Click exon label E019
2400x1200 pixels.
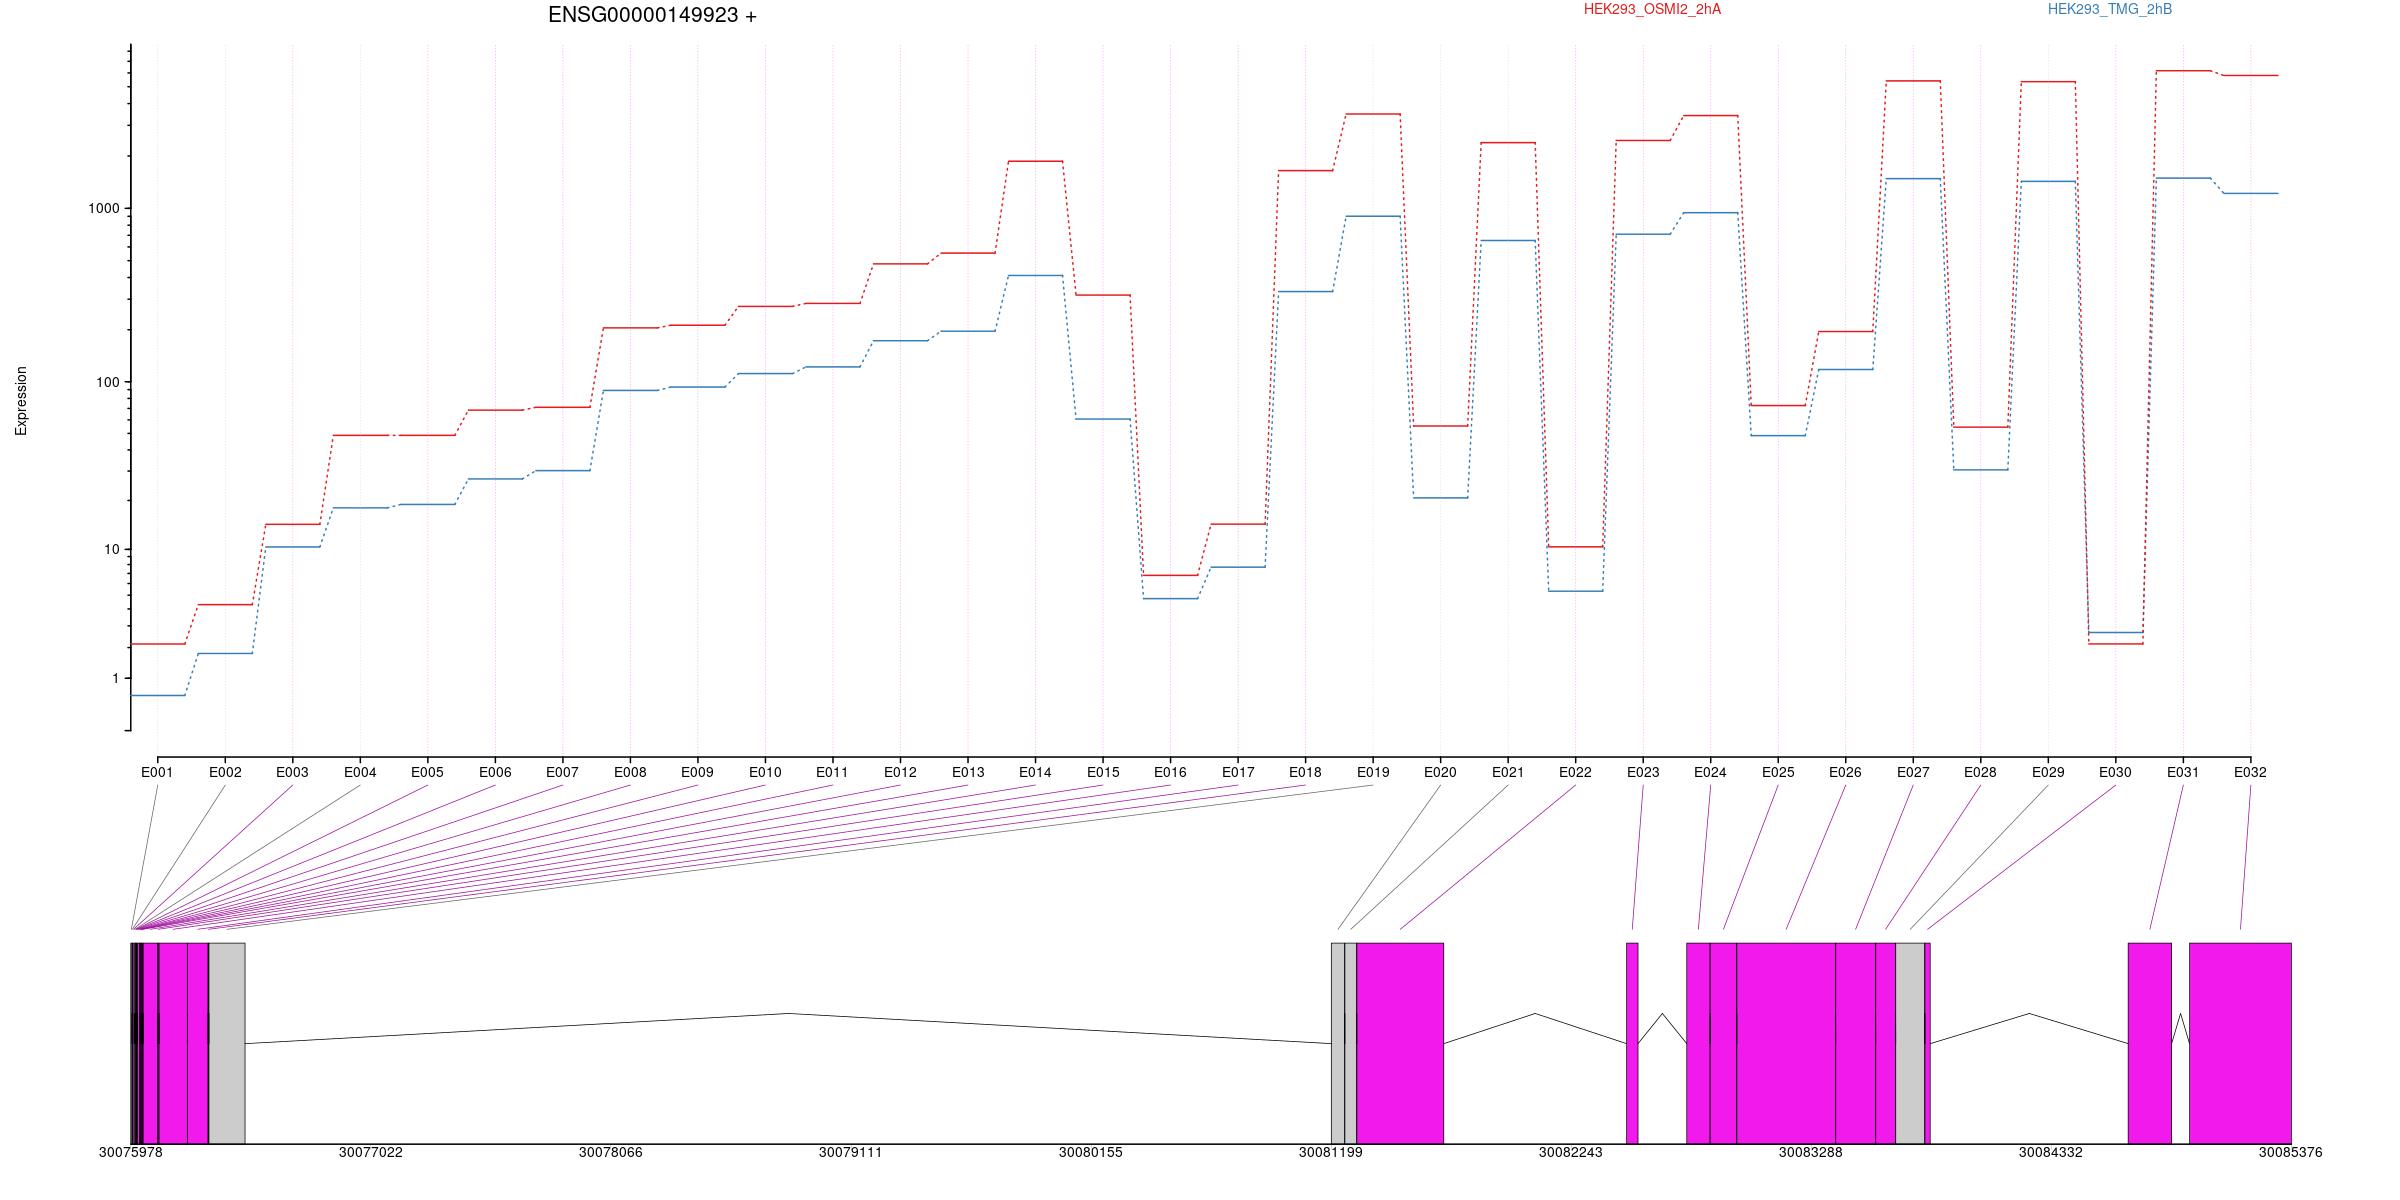[x=1373, y=772]
